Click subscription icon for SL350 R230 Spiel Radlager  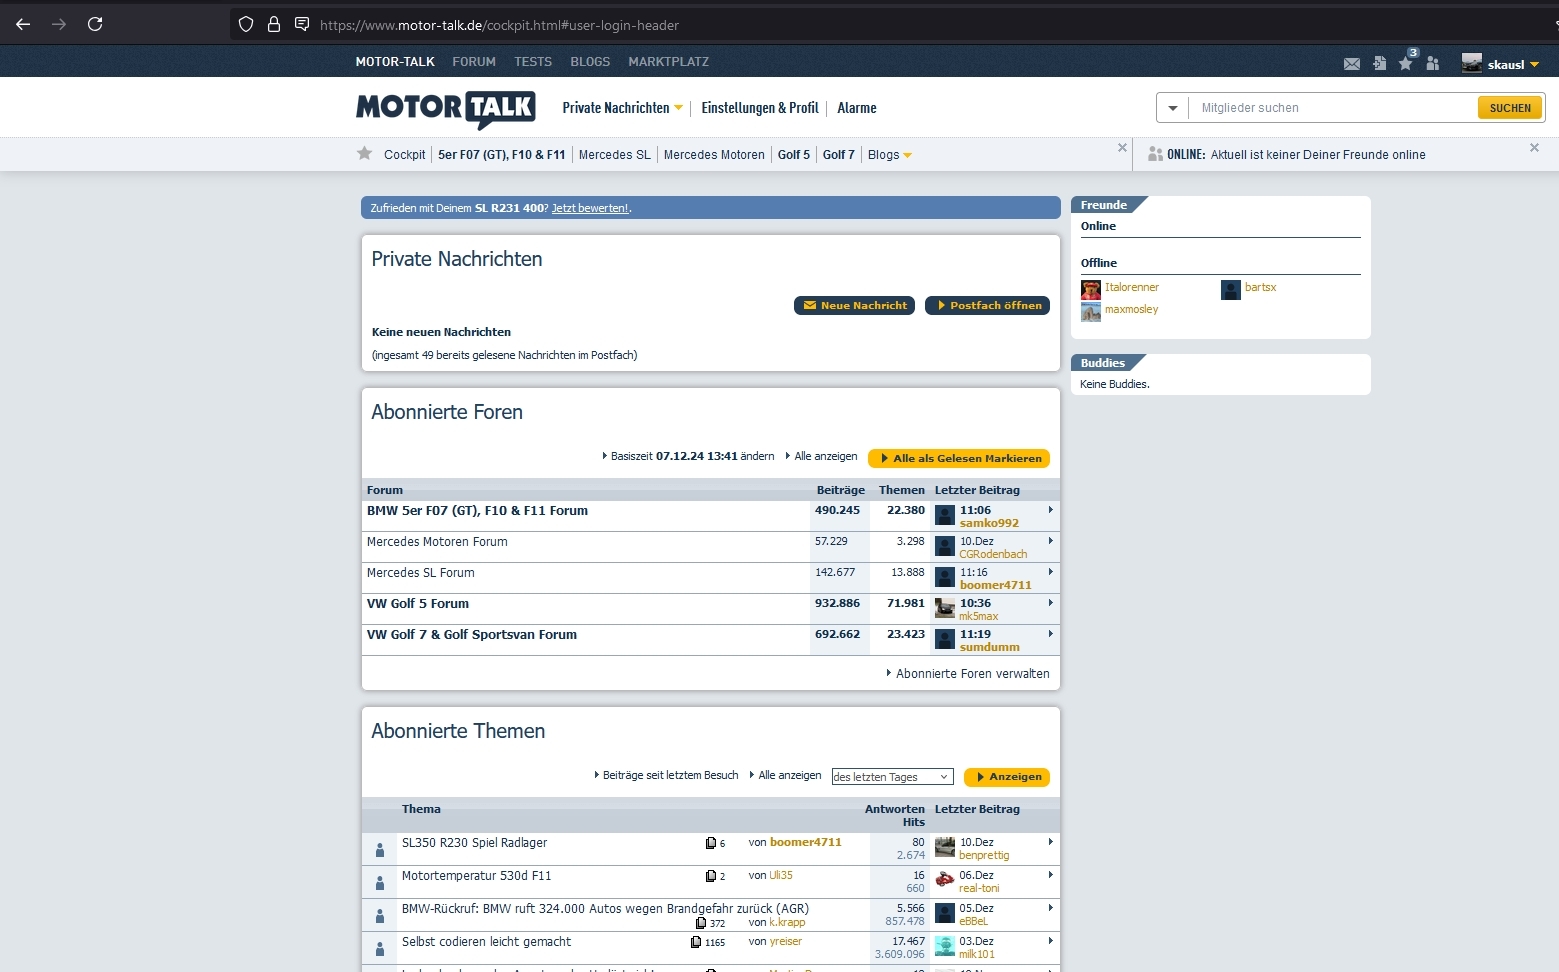pyautogui.click(x=380, y=850)
